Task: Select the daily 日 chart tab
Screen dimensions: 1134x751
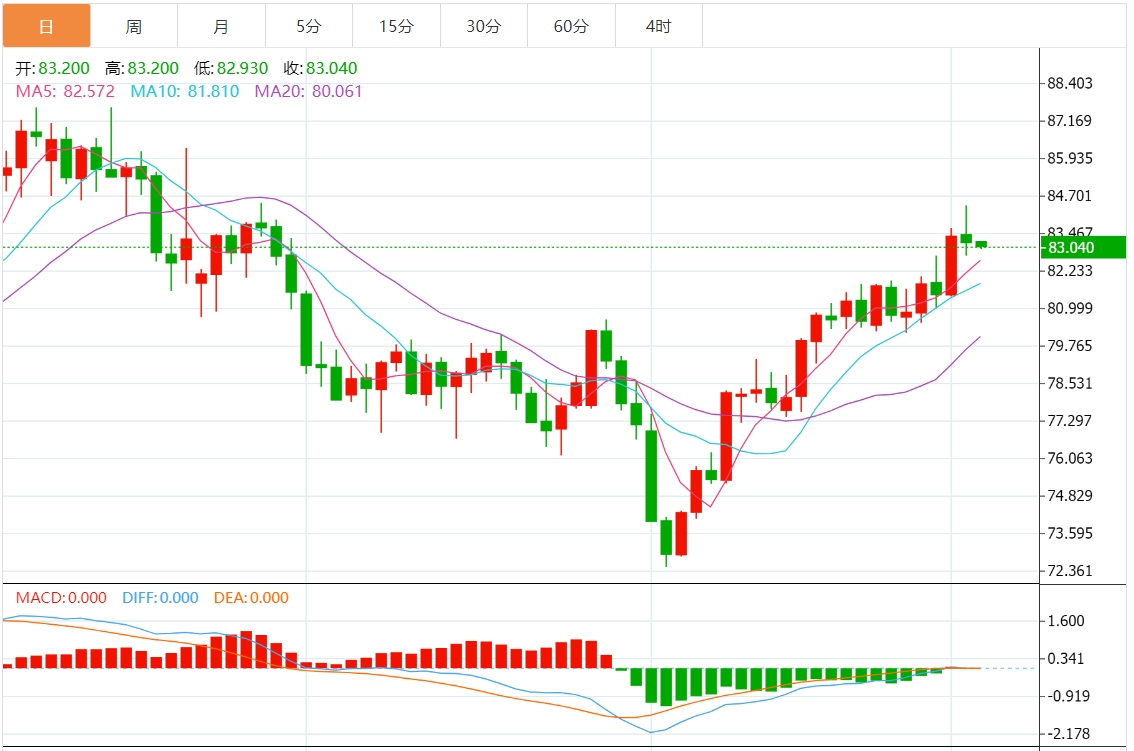Action: click(47, 26)
